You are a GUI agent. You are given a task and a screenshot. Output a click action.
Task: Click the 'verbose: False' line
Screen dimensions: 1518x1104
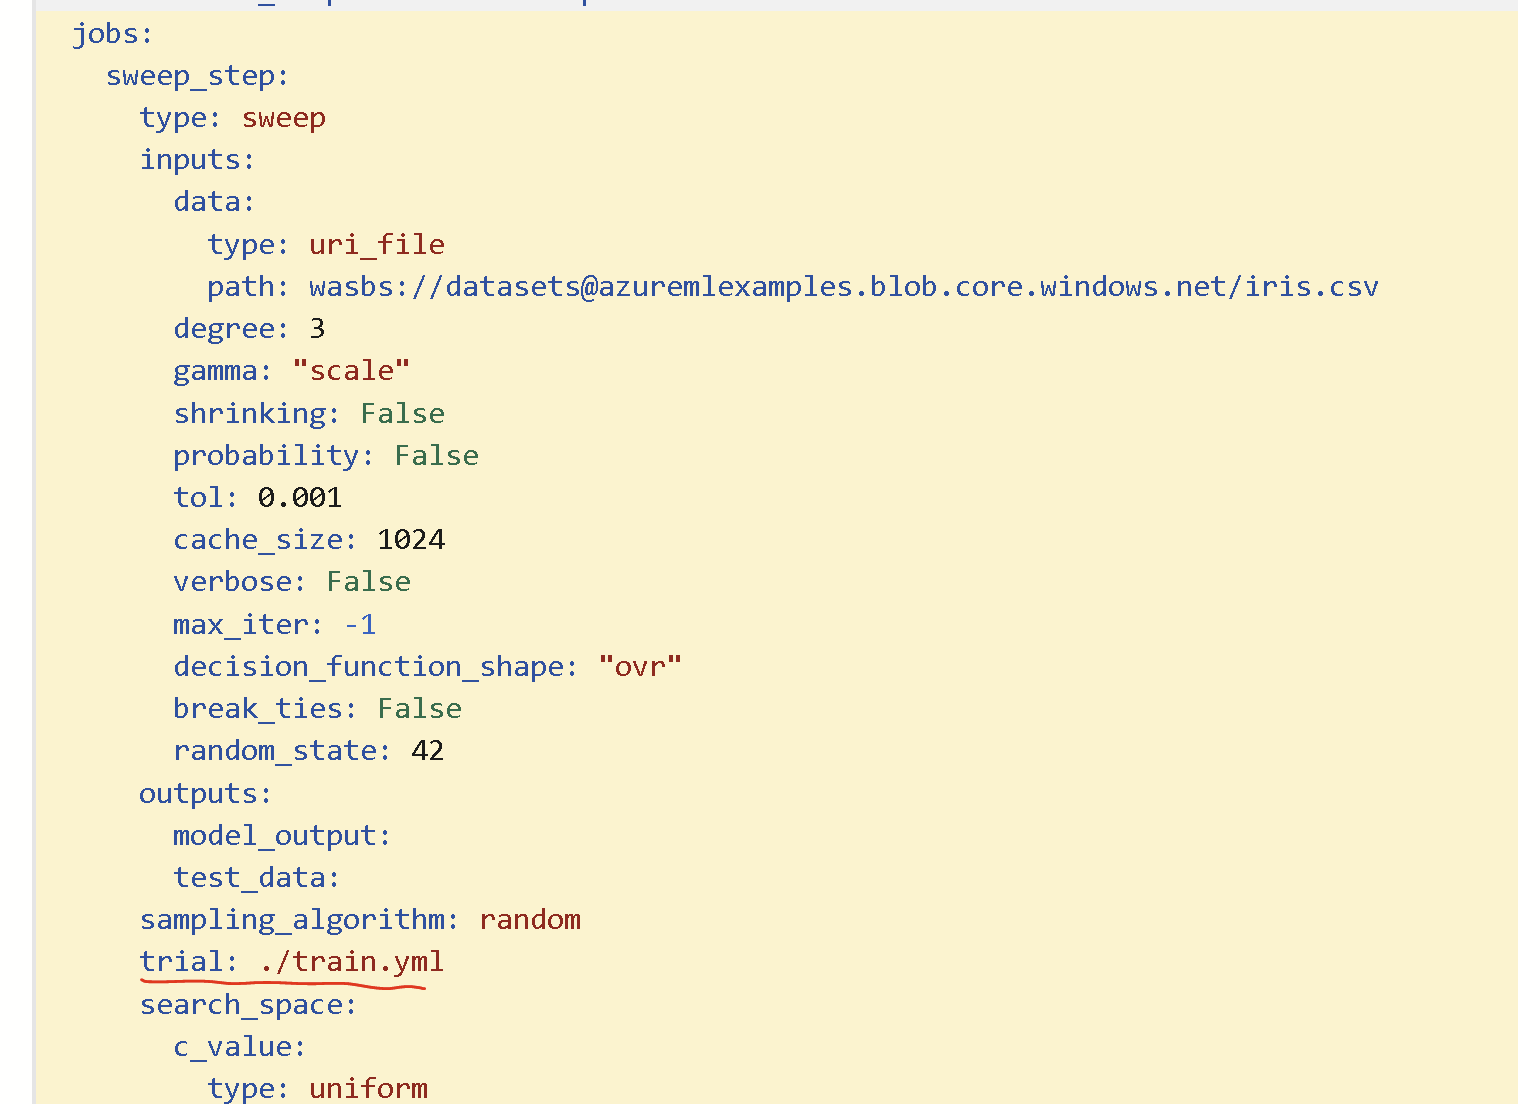(x=292, y=582)
